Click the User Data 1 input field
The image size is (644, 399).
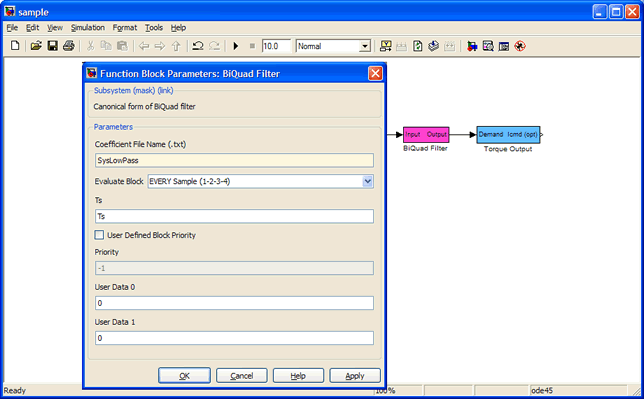234,338
